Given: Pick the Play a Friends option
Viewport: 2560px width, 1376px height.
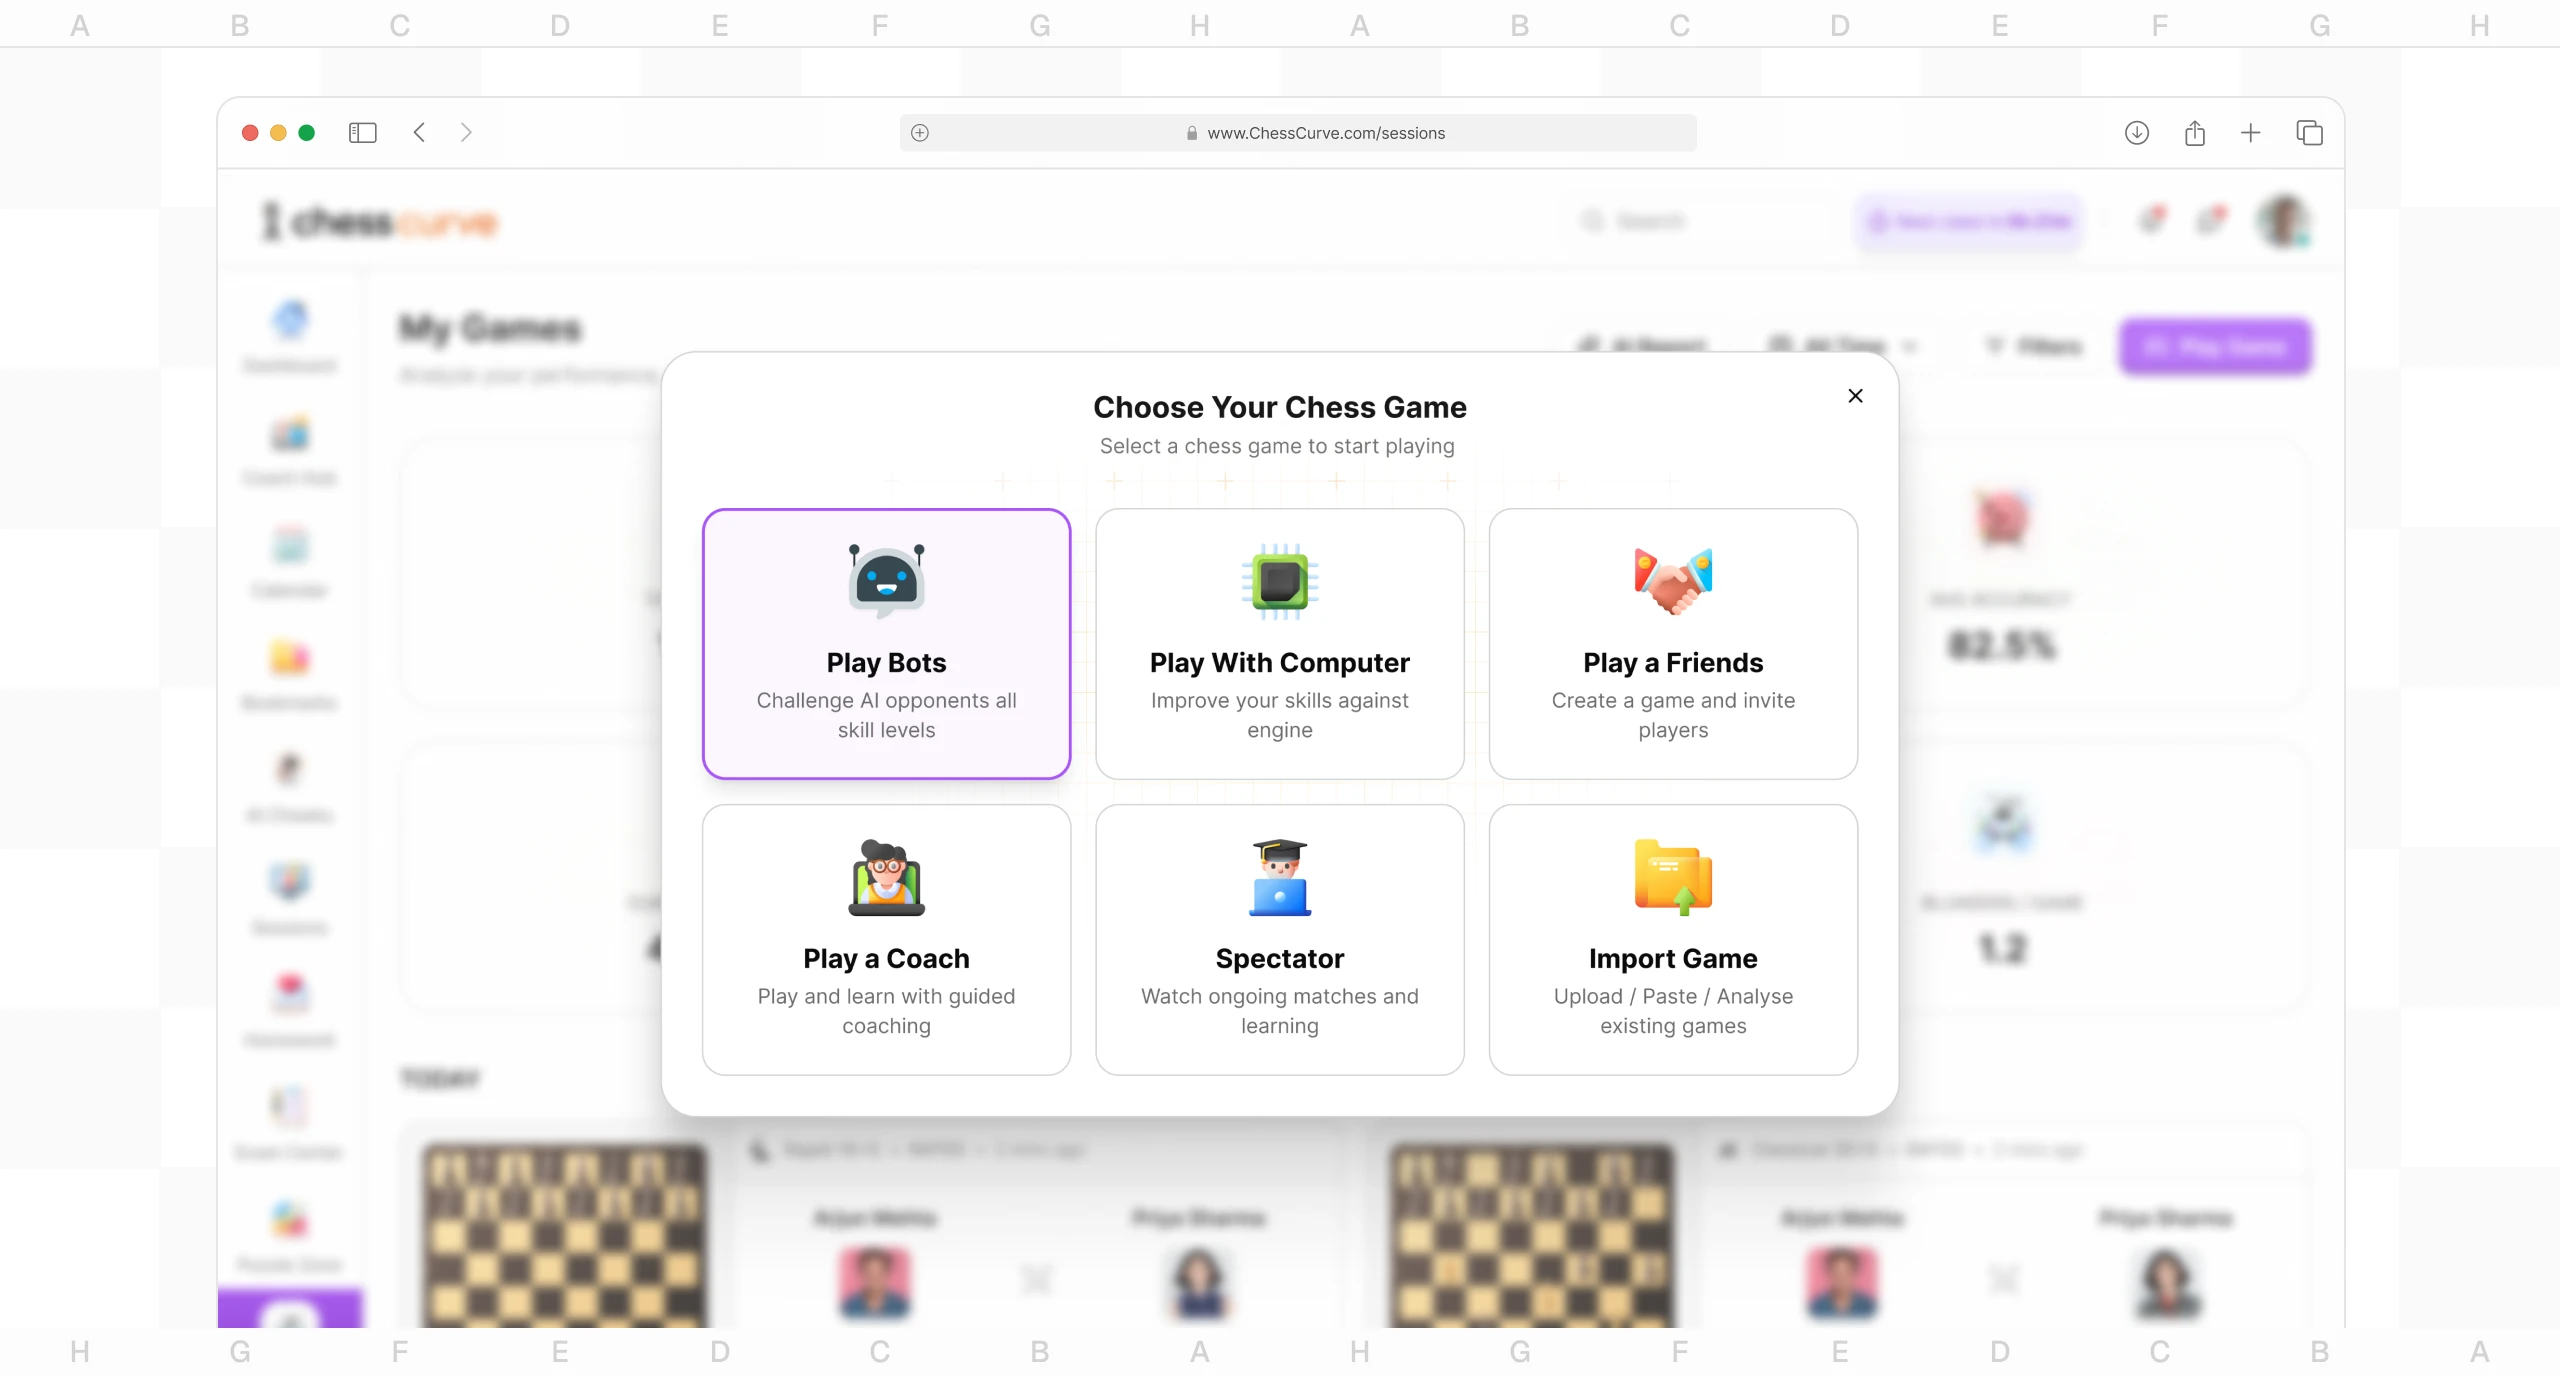Looking at the screenshot, I should 1673,643.
